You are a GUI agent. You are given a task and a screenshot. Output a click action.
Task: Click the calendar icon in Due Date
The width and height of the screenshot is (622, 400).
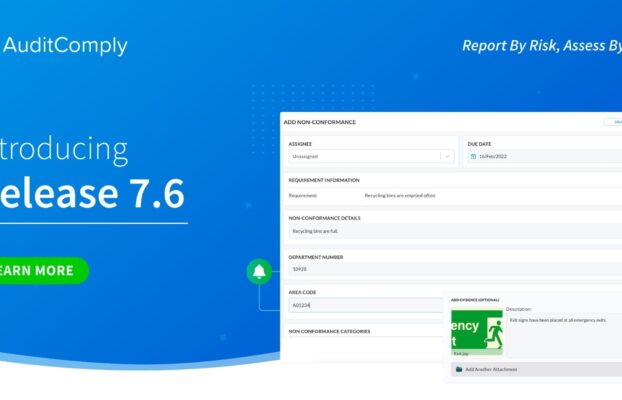(473, 156)
